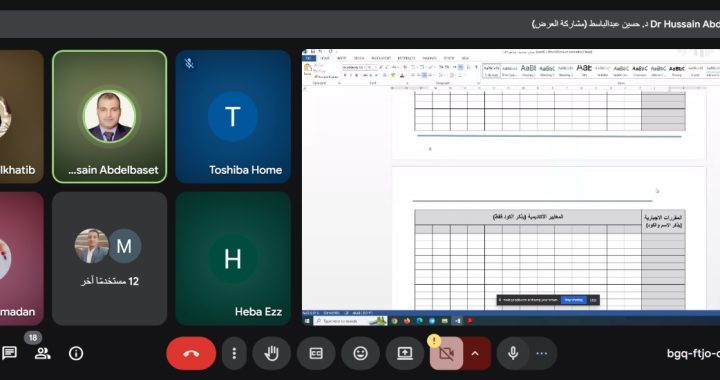
Task: Turn on closed captions
Action: click(316, 353)
